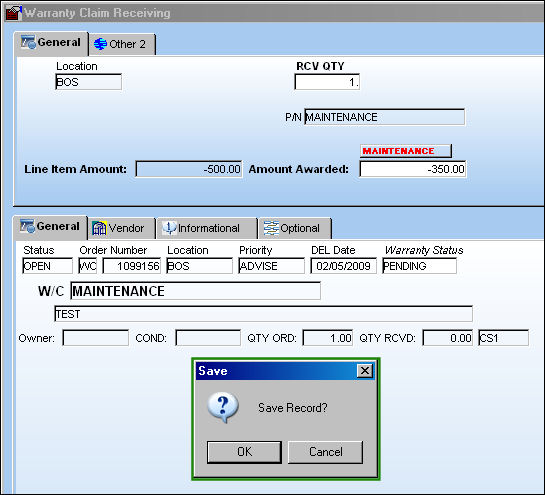Image resolution: width=545 pixels, height=495 pixels.
Task: Click the upper Location field BOS
Action: (x=88, y=82)
